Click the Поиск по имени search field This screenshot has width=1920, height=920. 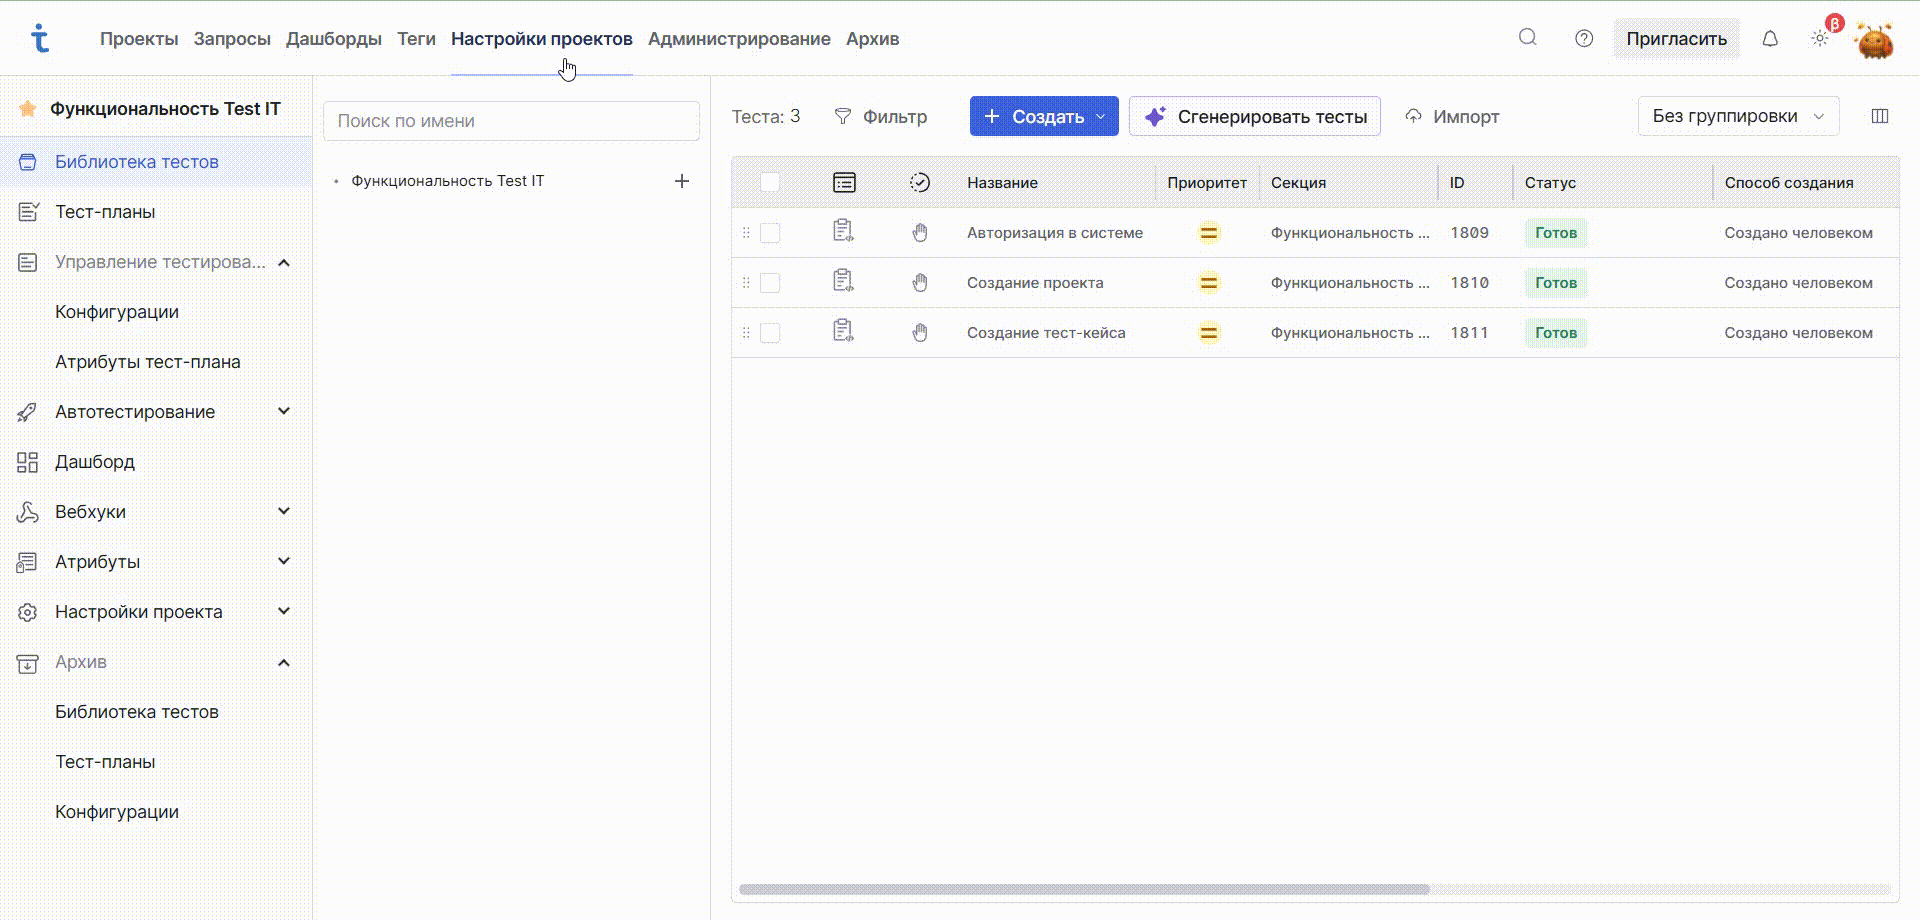tap(511, 120)
